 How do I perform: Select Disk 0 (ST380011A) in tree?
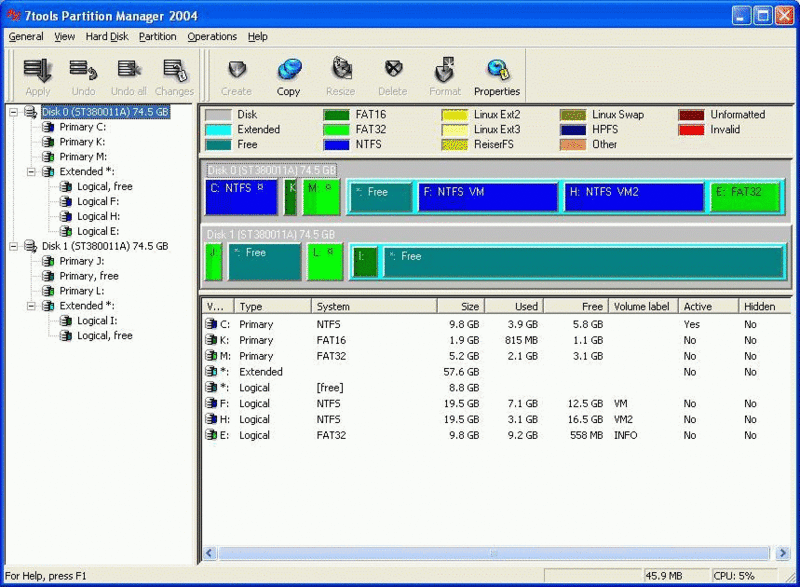pos(105,112)
